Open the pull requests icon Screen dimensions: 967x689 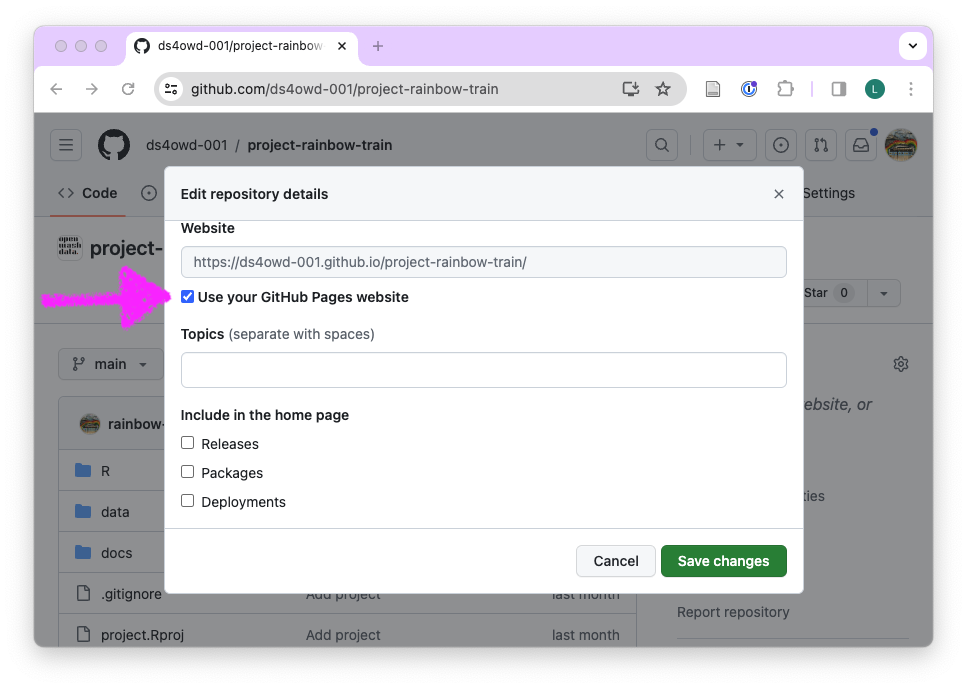(821, 145)
